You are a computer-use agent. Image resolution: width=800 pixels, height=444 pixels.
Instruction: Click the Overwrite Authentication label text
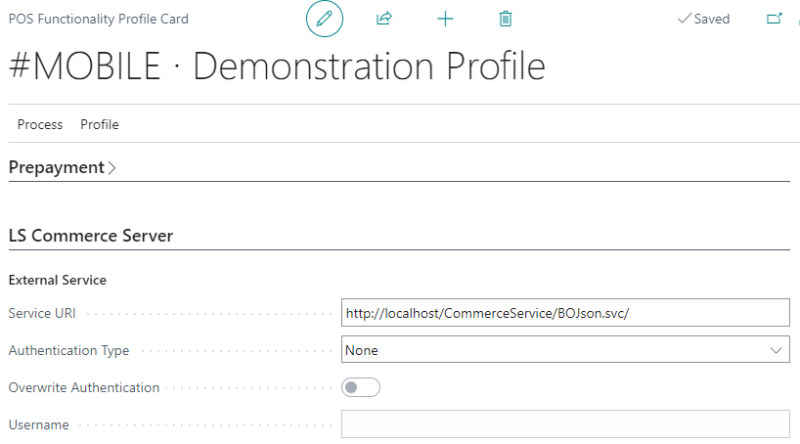pyautogui.click(x=83, y=387)
